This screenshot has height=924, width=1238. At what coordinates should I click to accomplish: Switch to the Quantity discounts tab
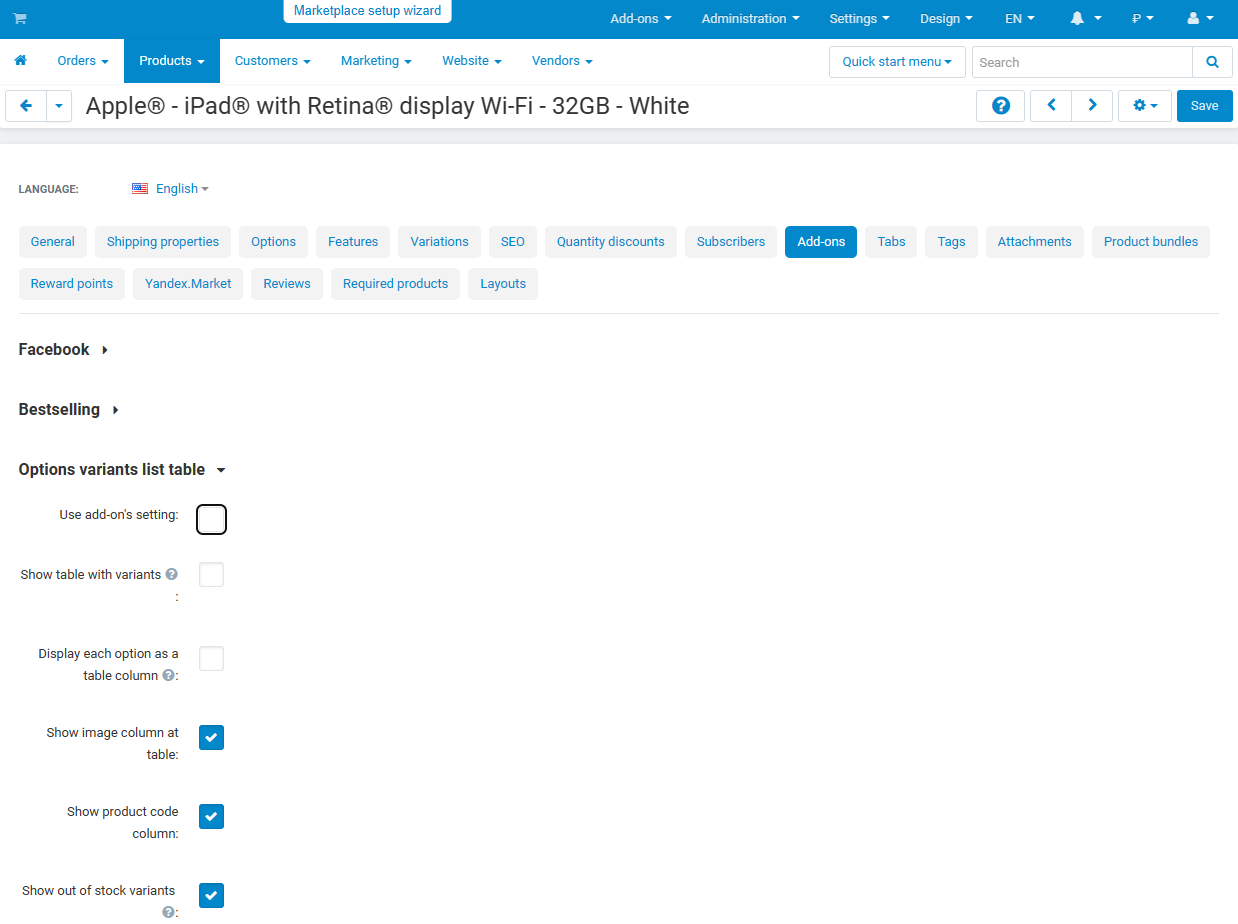pyautogui.click(x=611, y=242)
